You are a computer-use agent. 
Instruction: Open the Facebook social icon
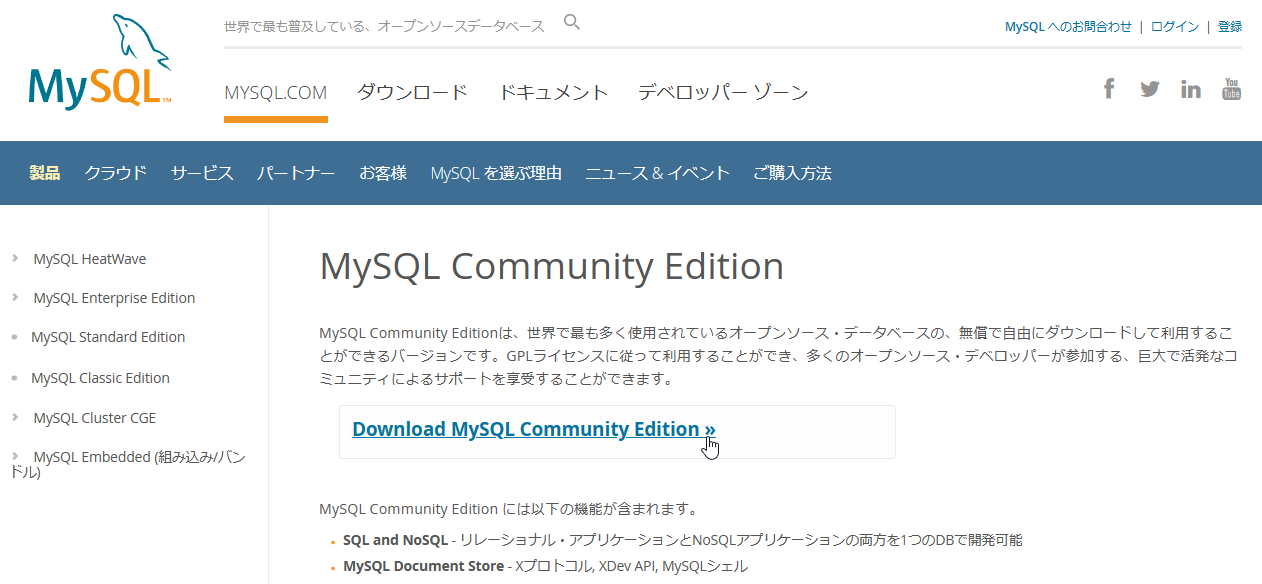1109,89
